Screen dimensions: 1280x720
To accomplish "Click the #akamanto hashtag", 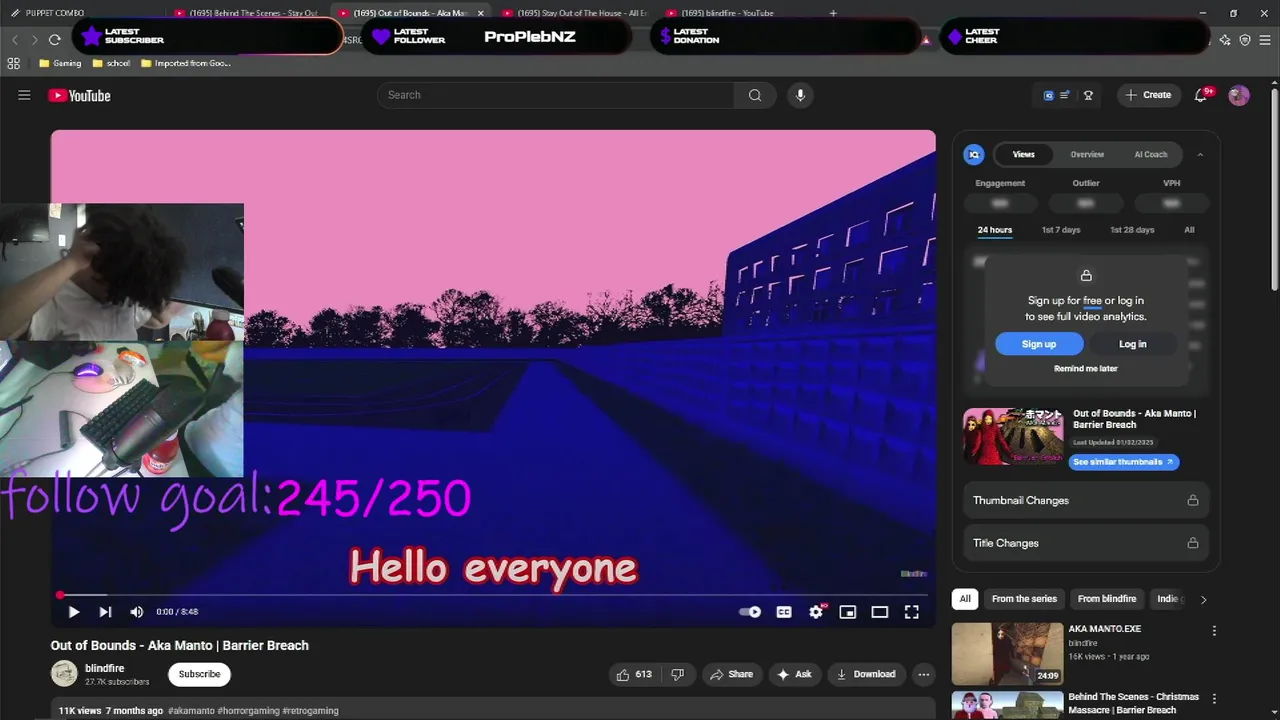I will click(191, 711).
